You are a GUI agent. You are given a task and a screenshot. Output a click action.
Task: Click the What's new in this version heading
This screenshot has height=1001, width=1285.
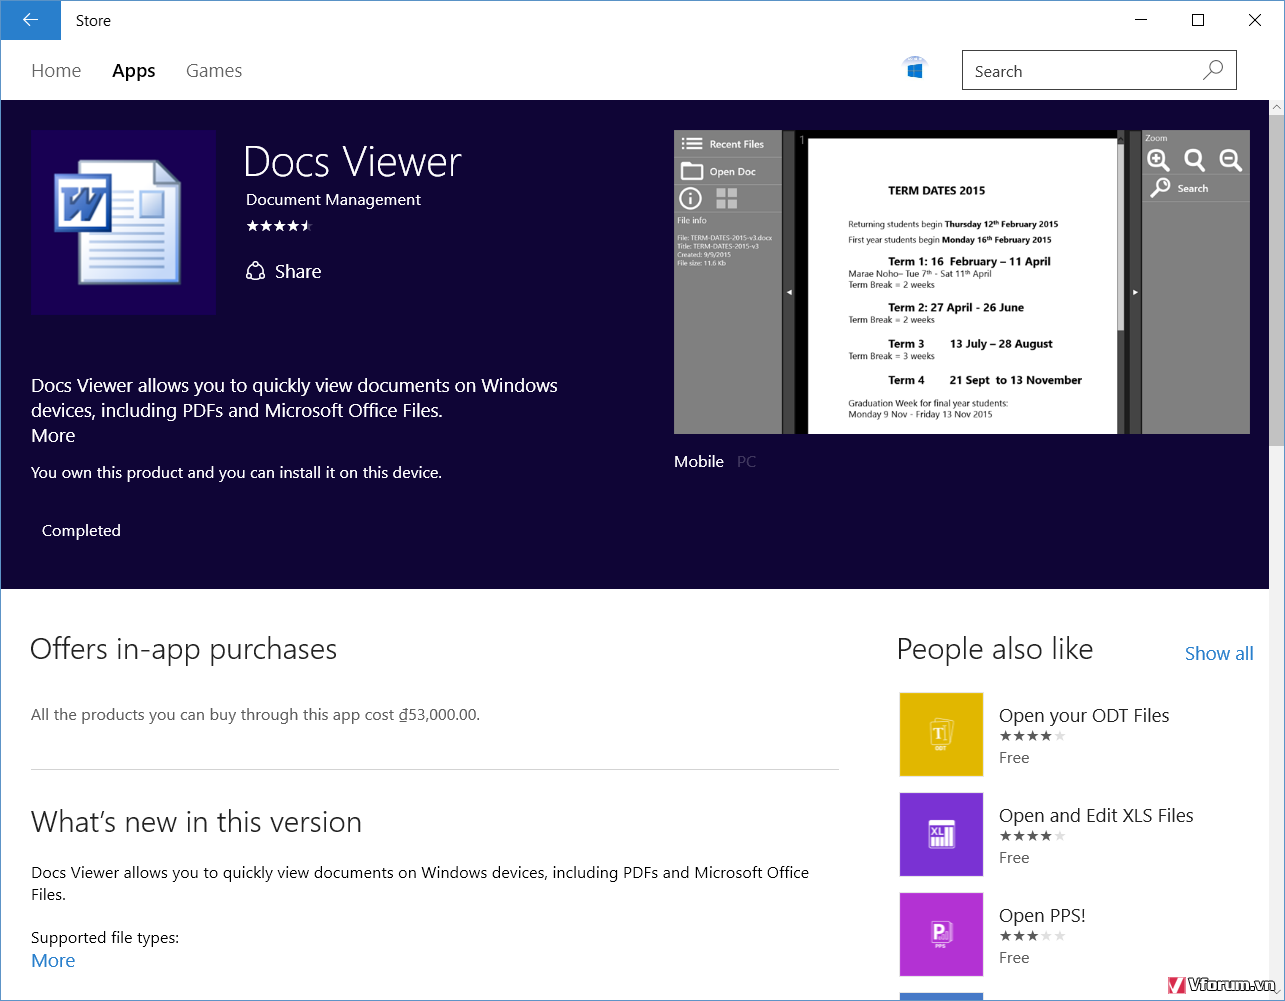coord(196,822)
